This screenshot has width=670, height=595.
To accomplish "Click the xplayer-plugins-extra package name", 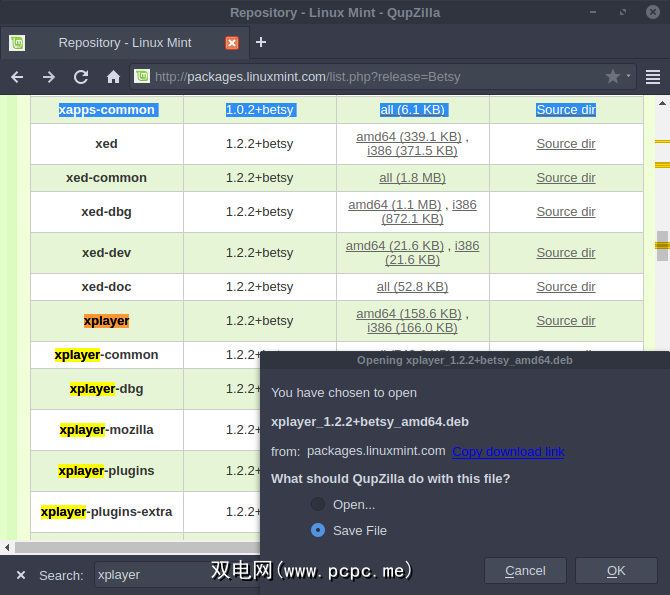I will pos(106,512).
